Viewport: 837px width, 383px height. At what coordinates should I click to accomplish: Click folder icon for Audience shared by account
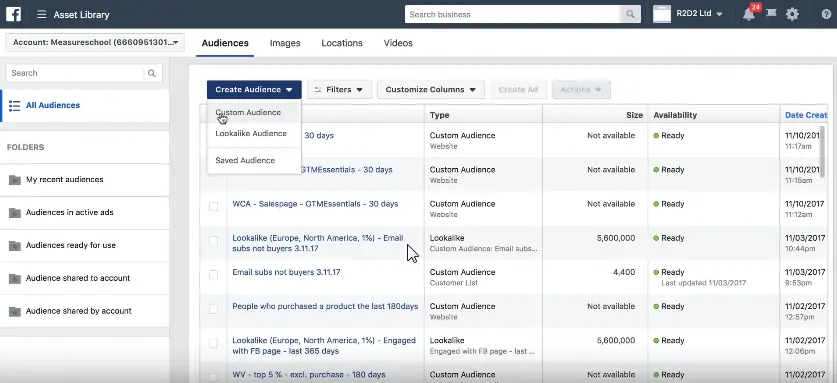[15, 311]
